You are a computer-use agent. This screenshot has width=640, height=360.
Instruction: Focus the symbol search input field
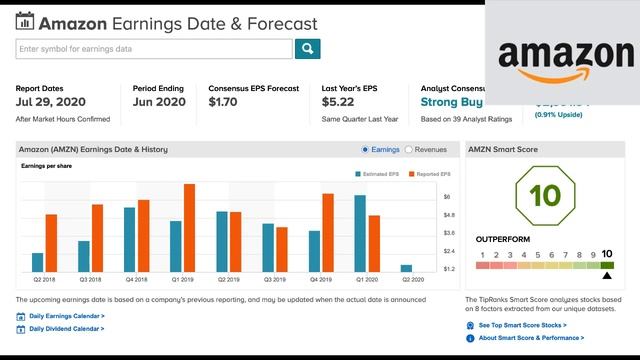tap(154, 49)
